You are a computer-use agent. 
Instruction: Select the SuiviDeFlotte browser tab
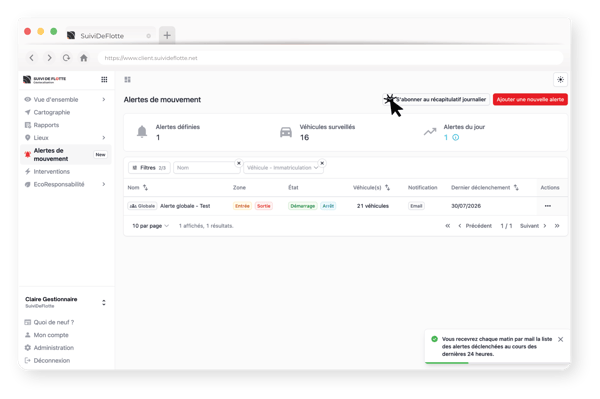(x=110, y=36)
